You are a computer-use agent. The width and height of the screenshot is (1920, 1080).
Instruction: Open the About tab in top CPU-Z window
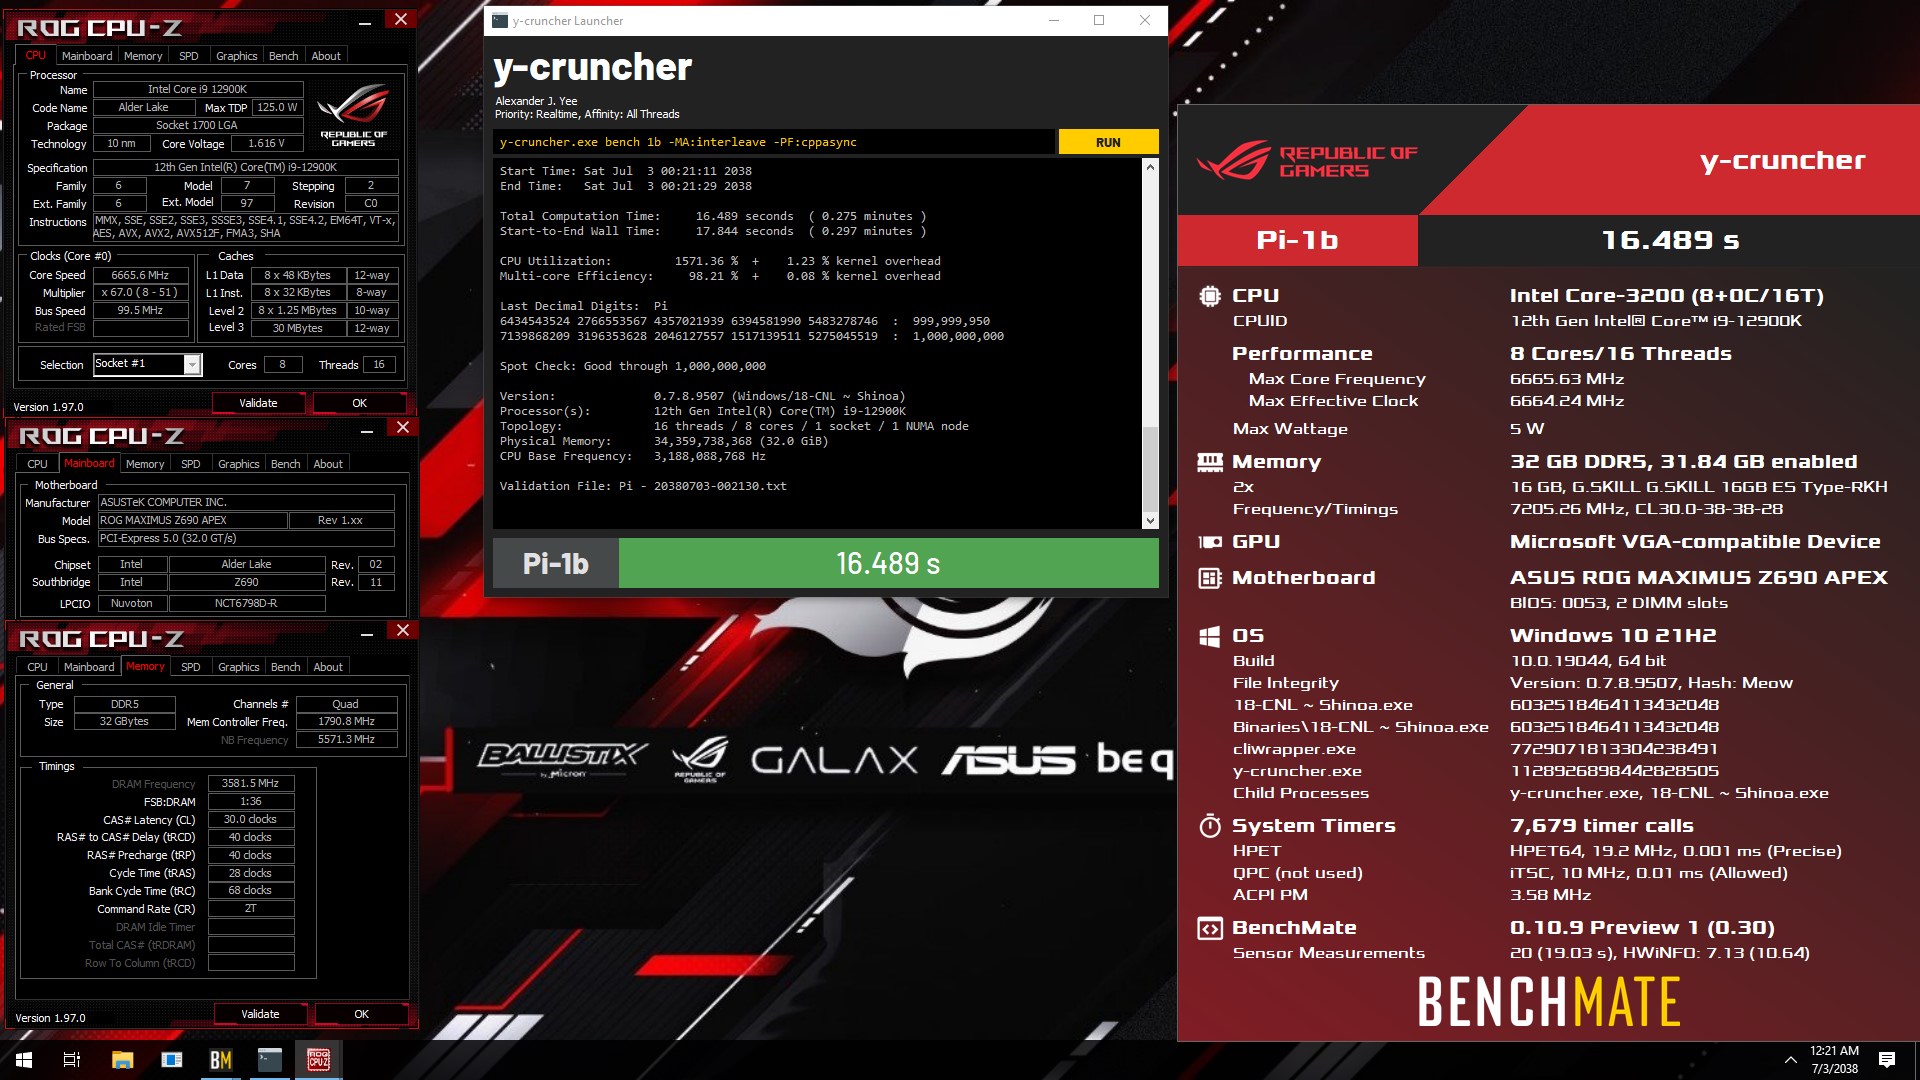(x=326, y=56)
